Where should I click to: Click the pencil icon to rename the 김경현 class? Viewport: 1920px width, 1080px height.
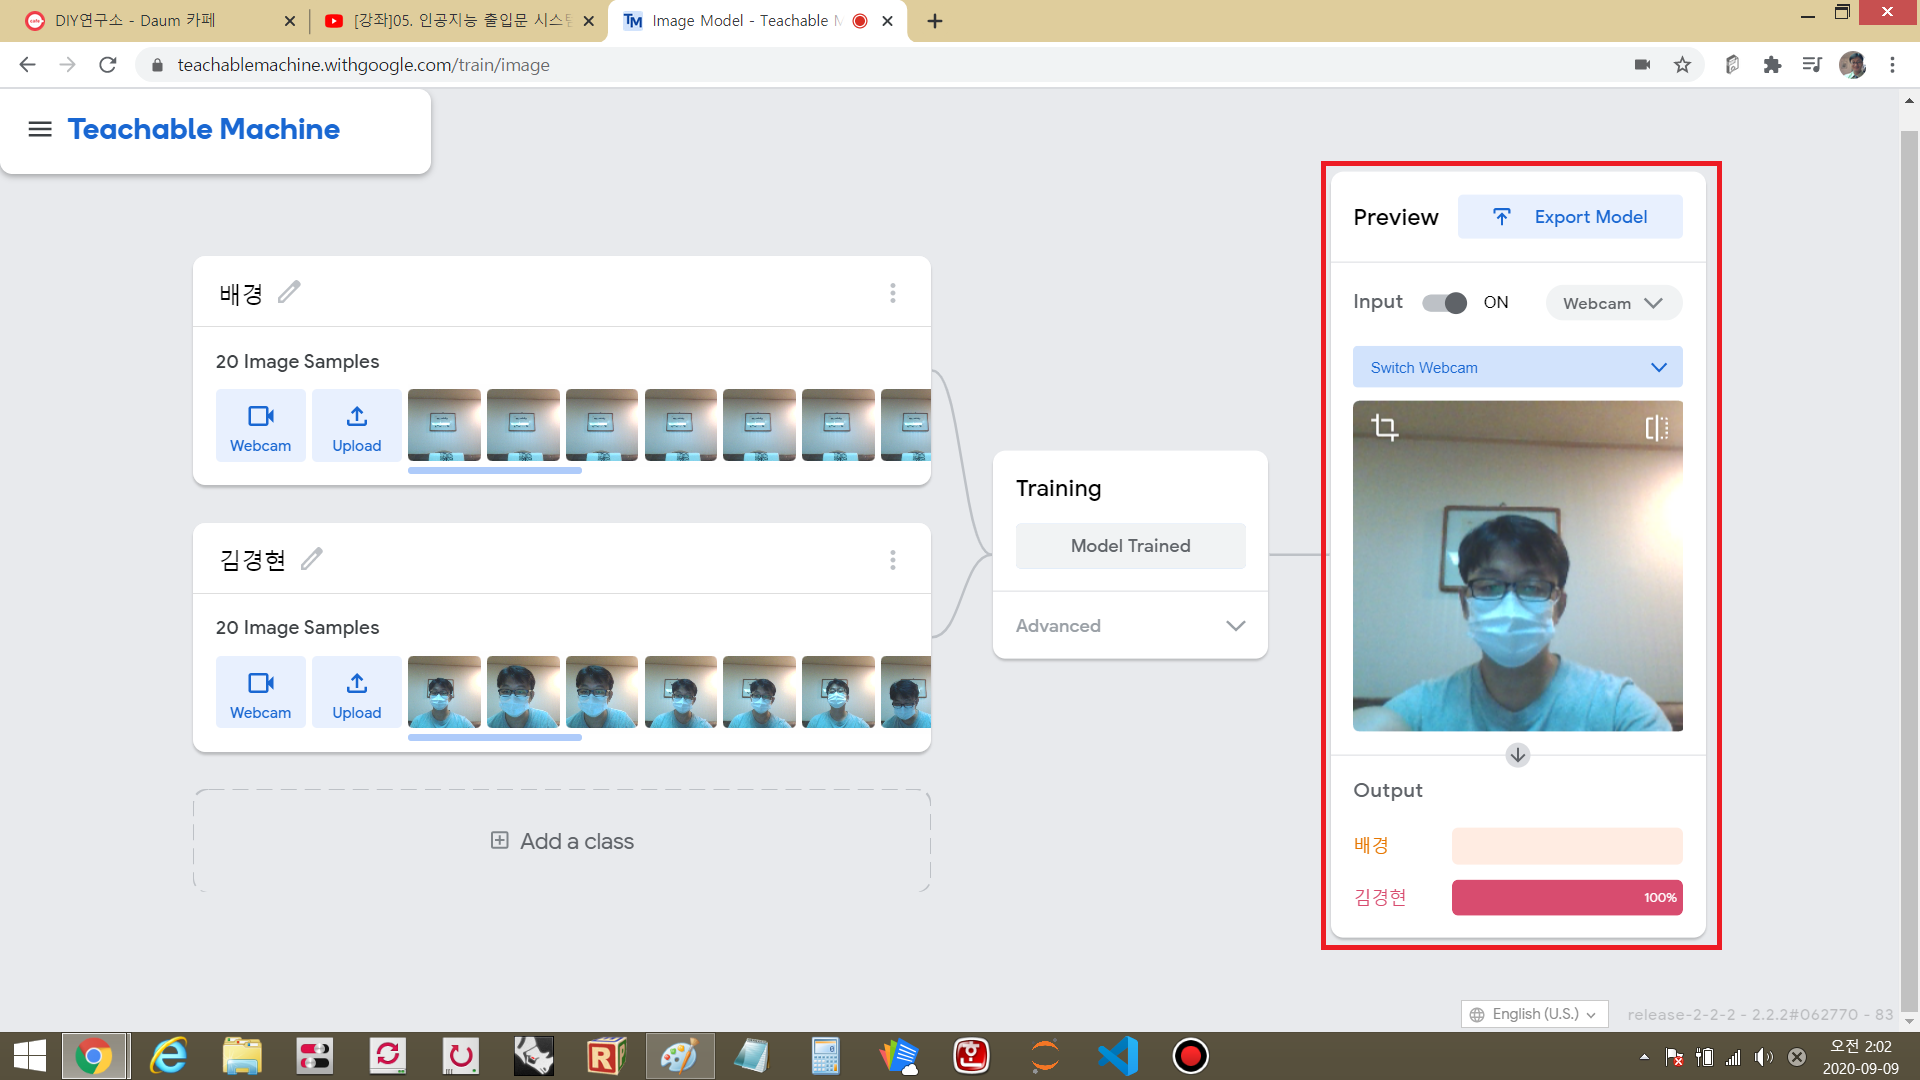[312, 558]
